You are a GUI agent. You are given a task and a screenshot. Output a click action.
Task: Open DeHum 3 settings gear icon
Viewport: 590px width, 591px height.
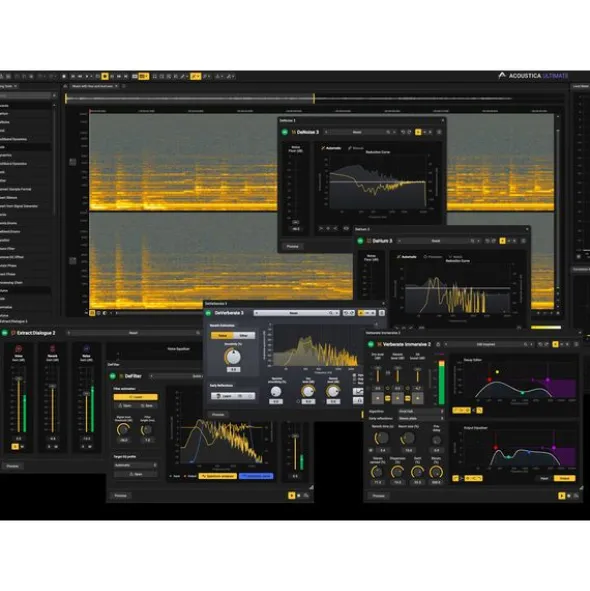(523, 241)
